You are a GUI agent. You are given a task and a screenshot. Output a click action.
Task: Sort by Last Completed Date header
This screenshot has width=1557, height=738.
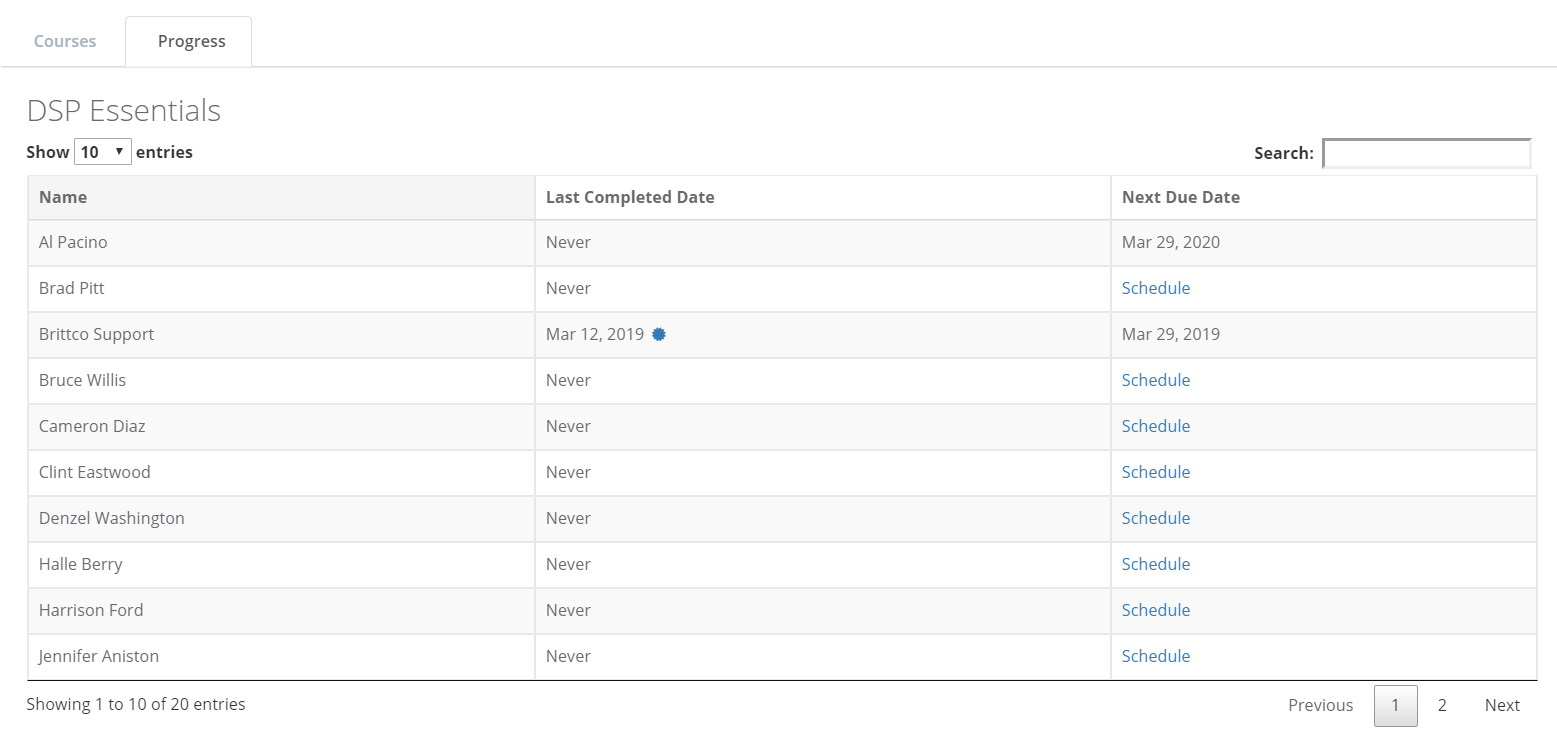click(x=630, y=197)
